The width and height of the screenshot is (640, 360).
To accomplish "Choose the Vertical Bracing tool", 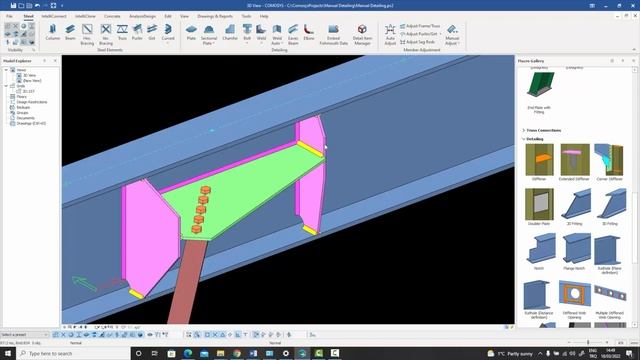I will (106, 34).
